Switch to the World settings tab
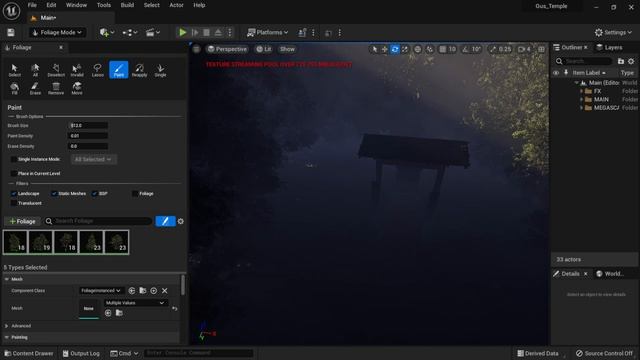Screen dimensions: 640x360 click(x=610, y=273)
